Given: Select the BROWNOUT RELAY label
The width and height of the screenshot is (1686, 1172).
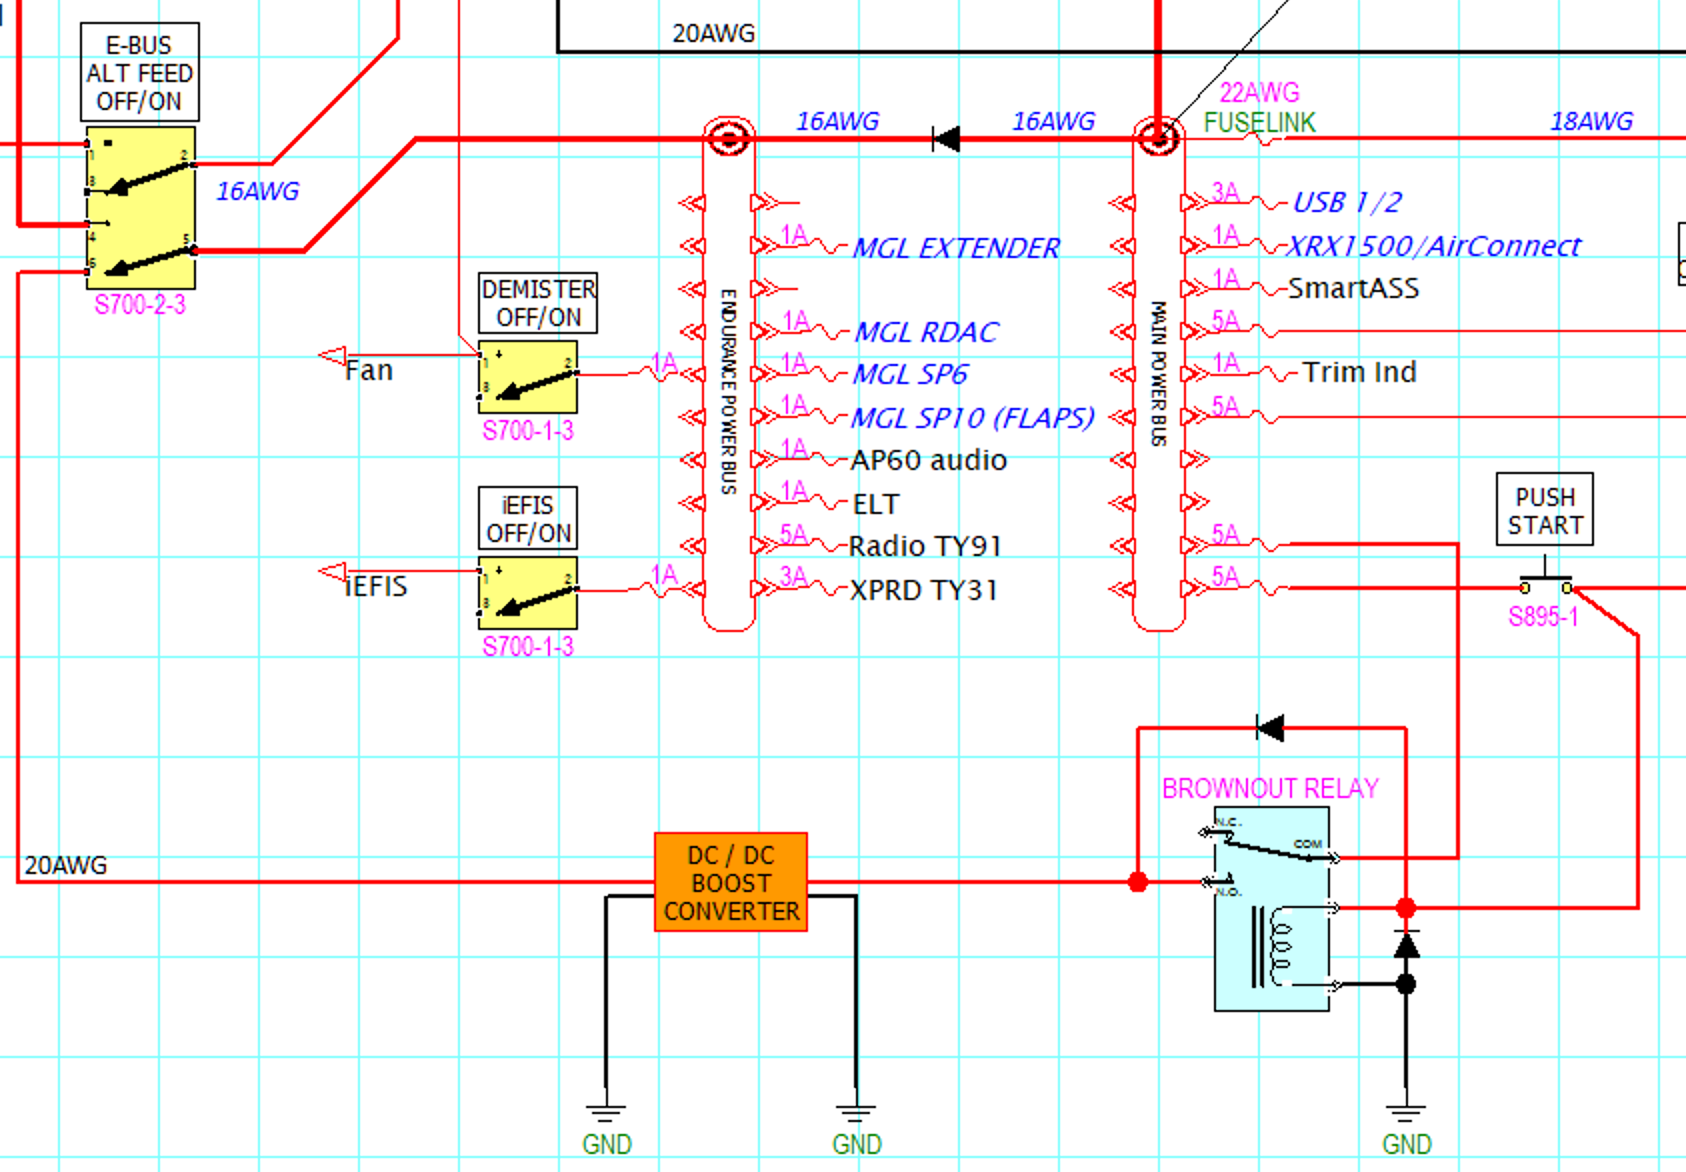Looking at the screenshot, I should tap(1270, 788).
